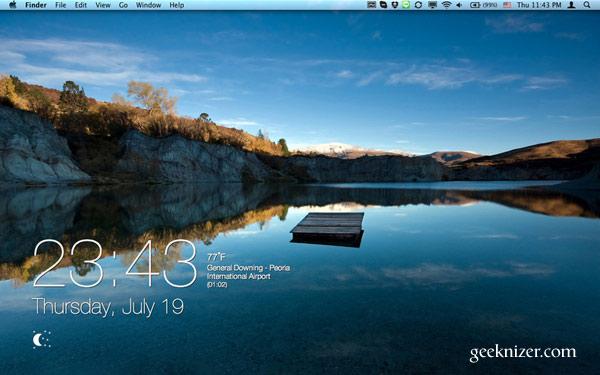
Task: Open the Go menu
Action: [x=123, y=5]
